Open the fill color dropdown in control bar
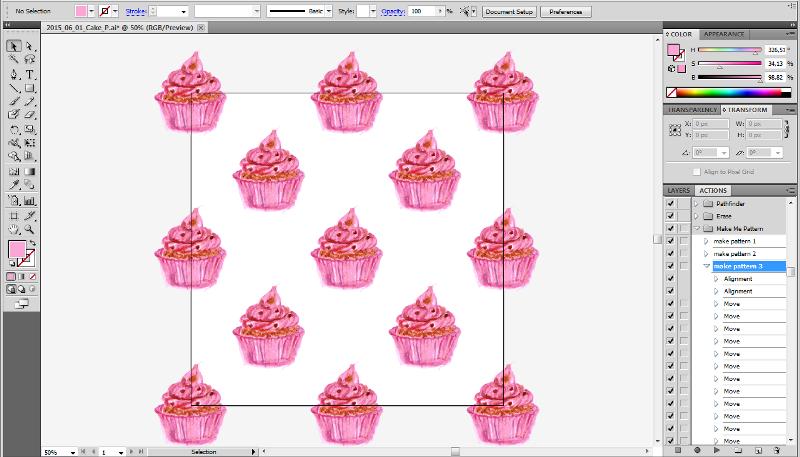Screen dimensions: 800x457 coord(91,11)
